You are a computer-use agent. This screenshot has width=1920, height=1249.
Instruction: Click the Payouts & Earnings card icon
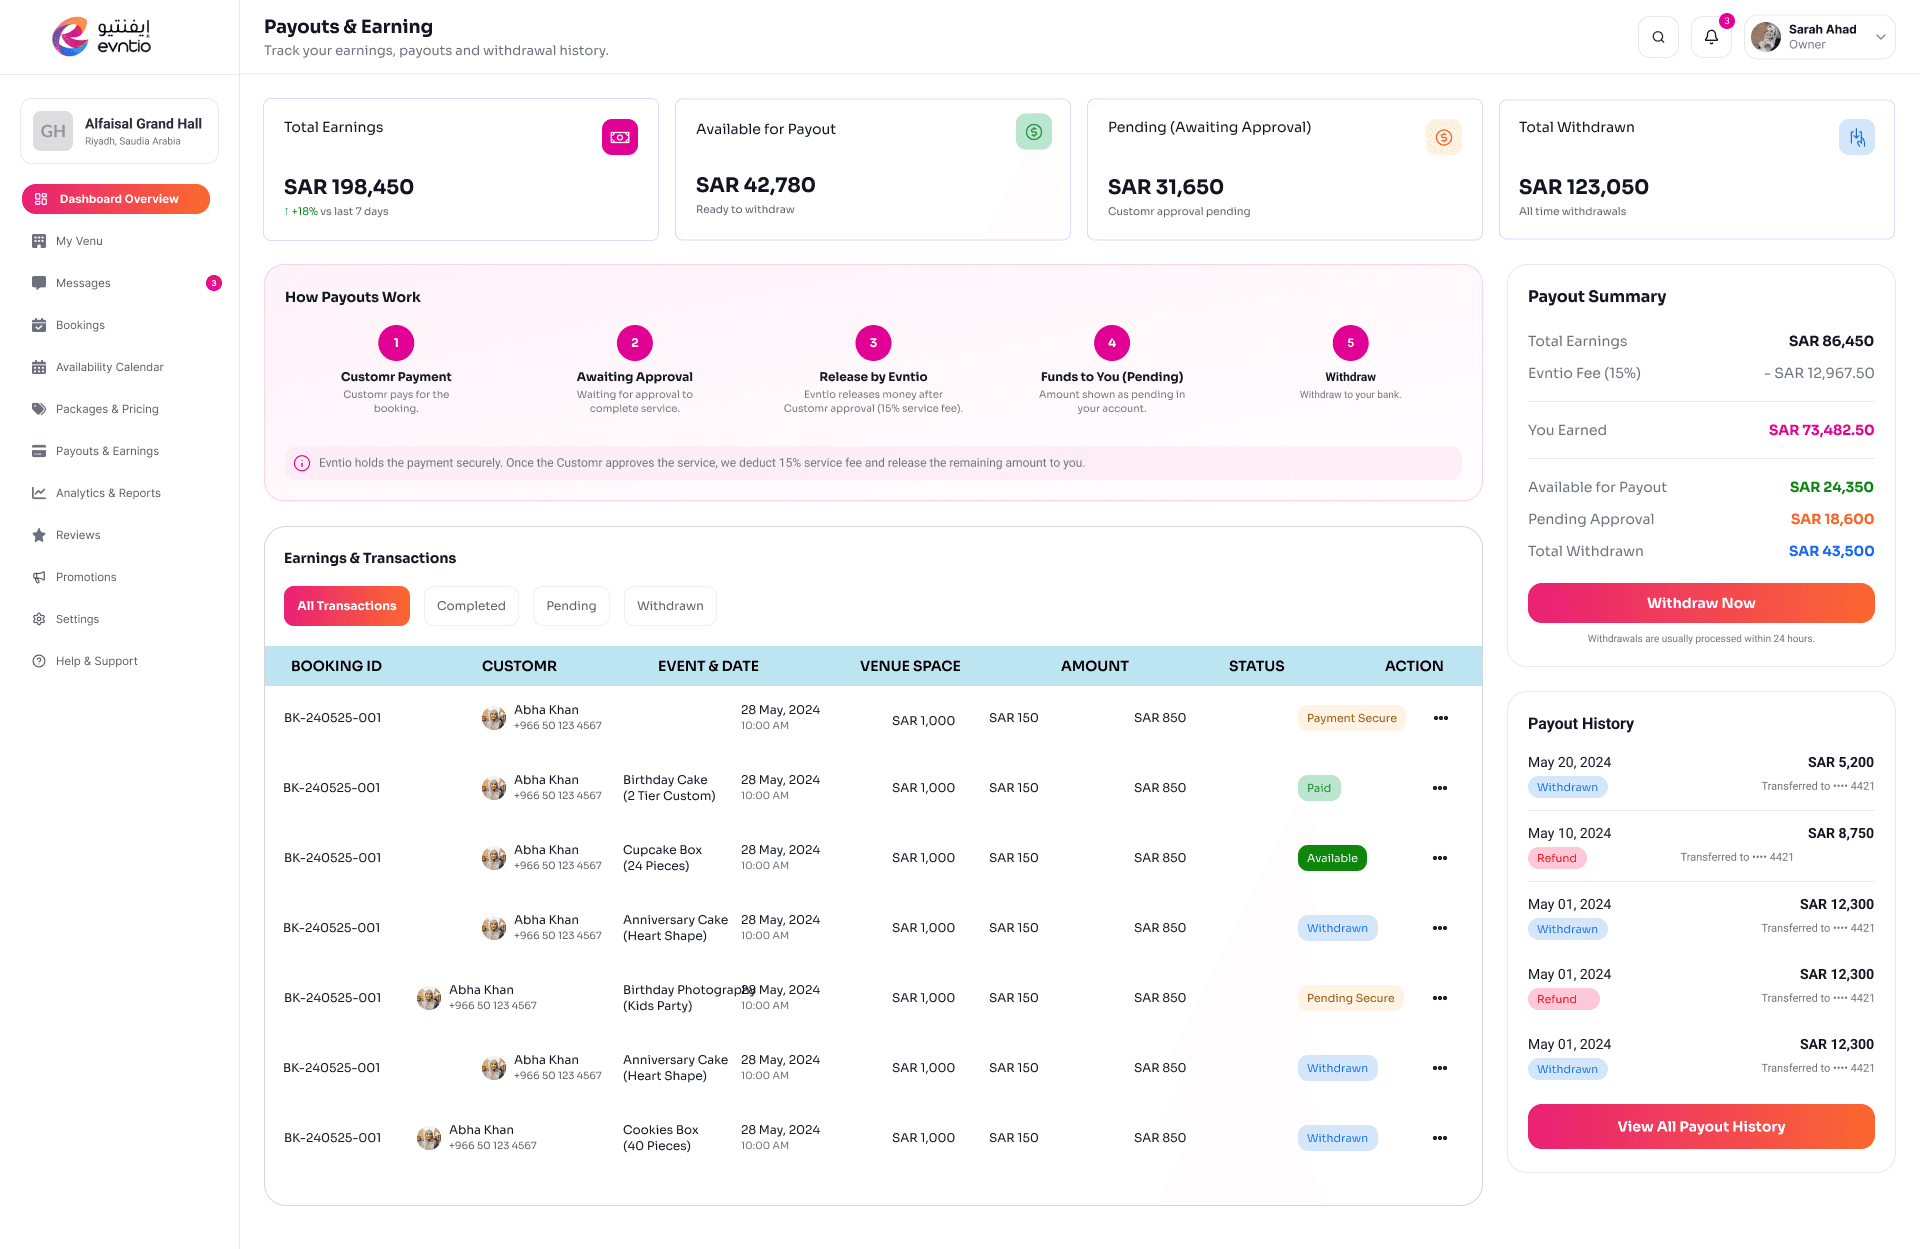(39, 451)
